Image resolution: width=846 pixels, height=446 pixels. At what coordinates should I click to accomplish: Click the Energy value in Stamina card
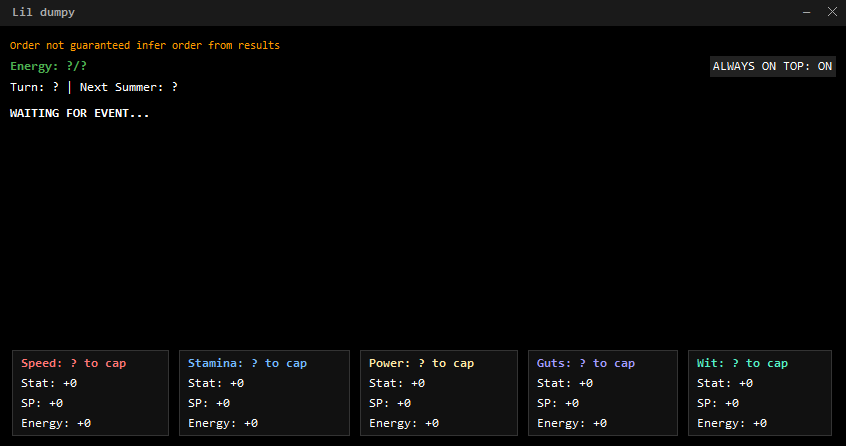pyautogui.click(x=223, y=423)
